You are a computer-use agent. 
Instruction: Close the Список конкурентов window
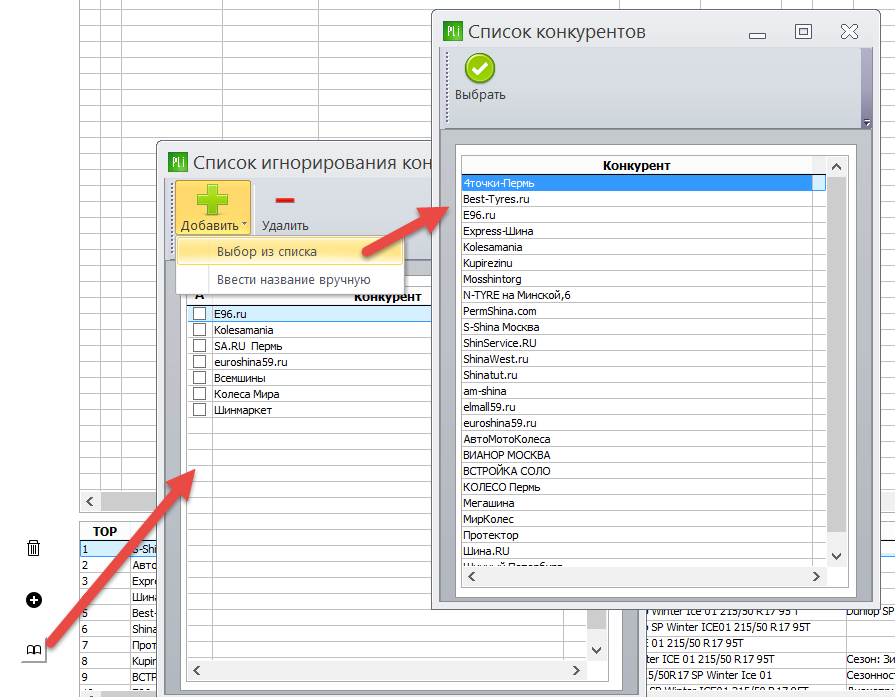point(849,31)
